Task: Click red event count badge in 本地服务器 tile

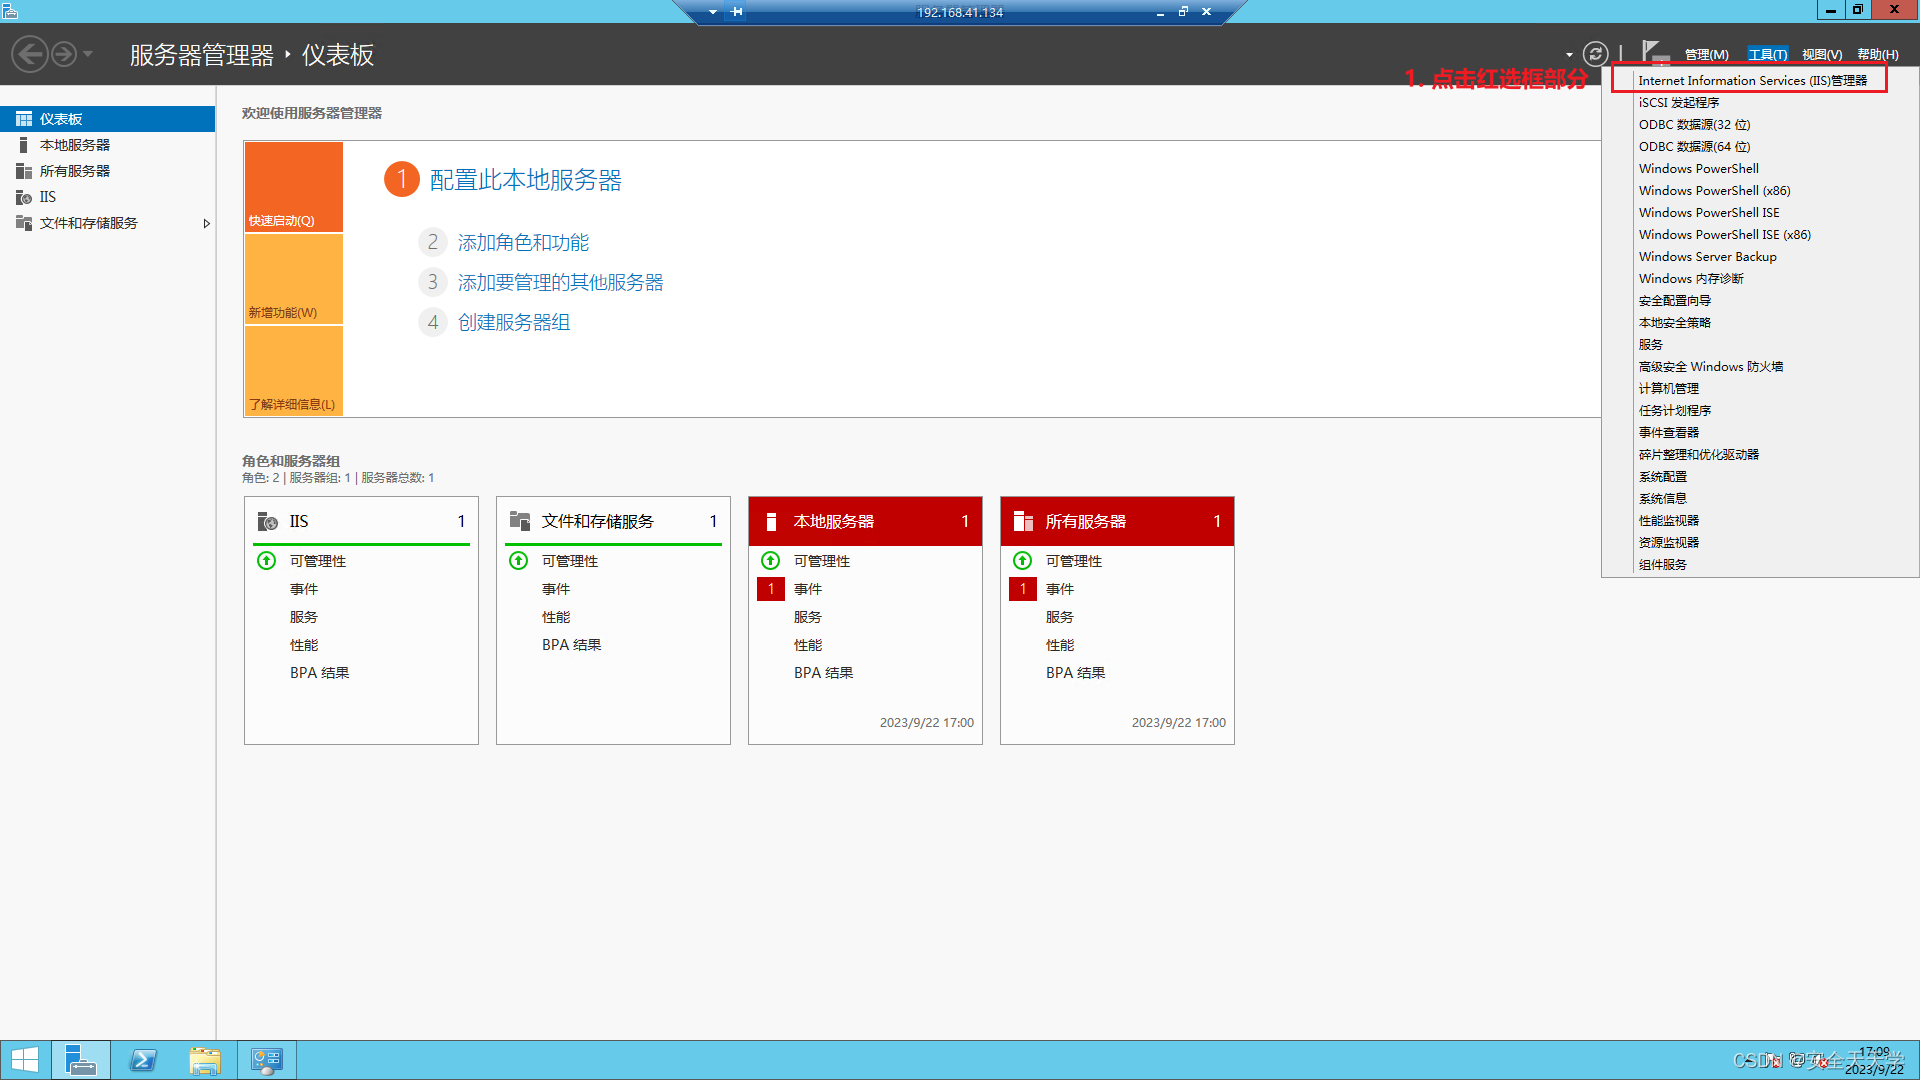Action: click(x=771, y=589)
